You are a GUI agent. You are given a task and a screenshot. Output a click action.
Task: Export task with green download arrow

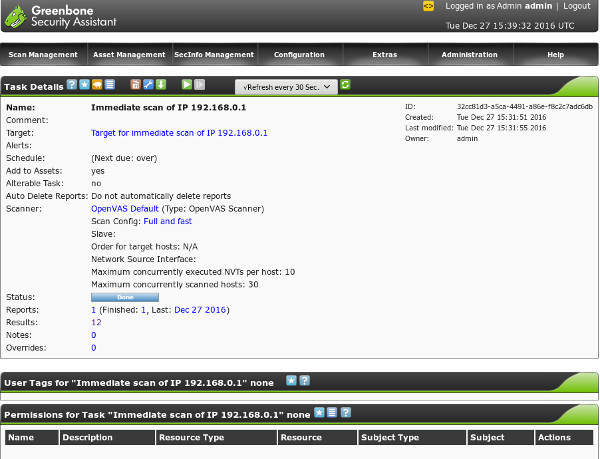coord(160,86)
